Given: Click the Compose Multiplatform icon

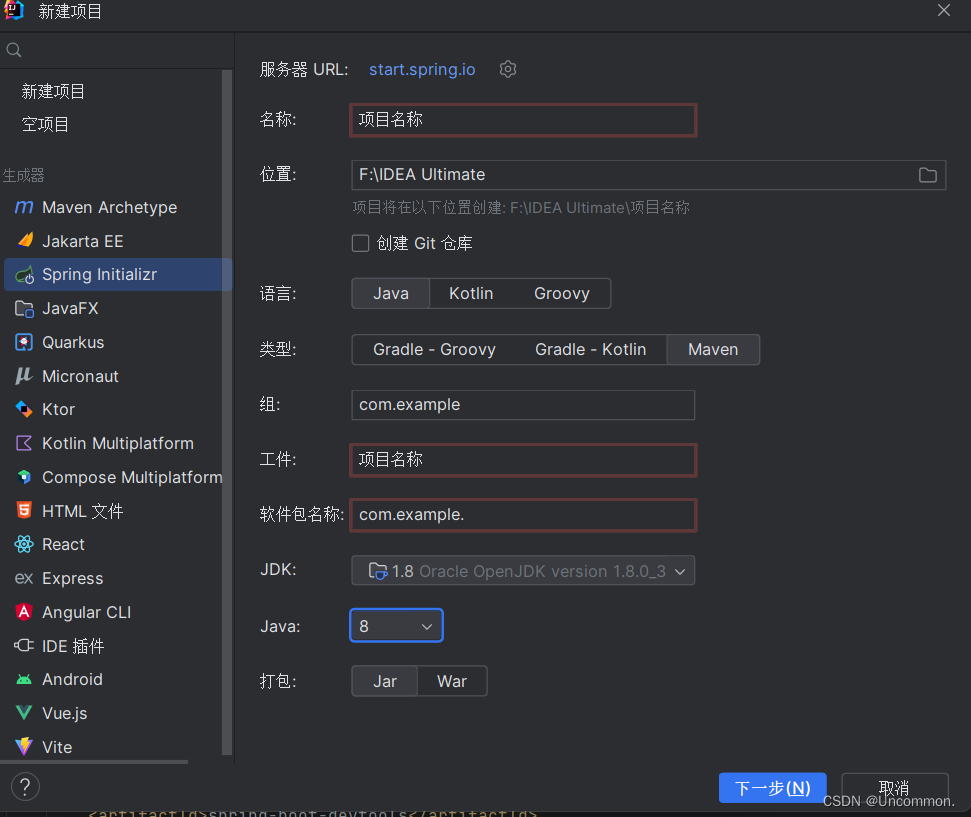Looking at the screenshot, I should [24, 477].
